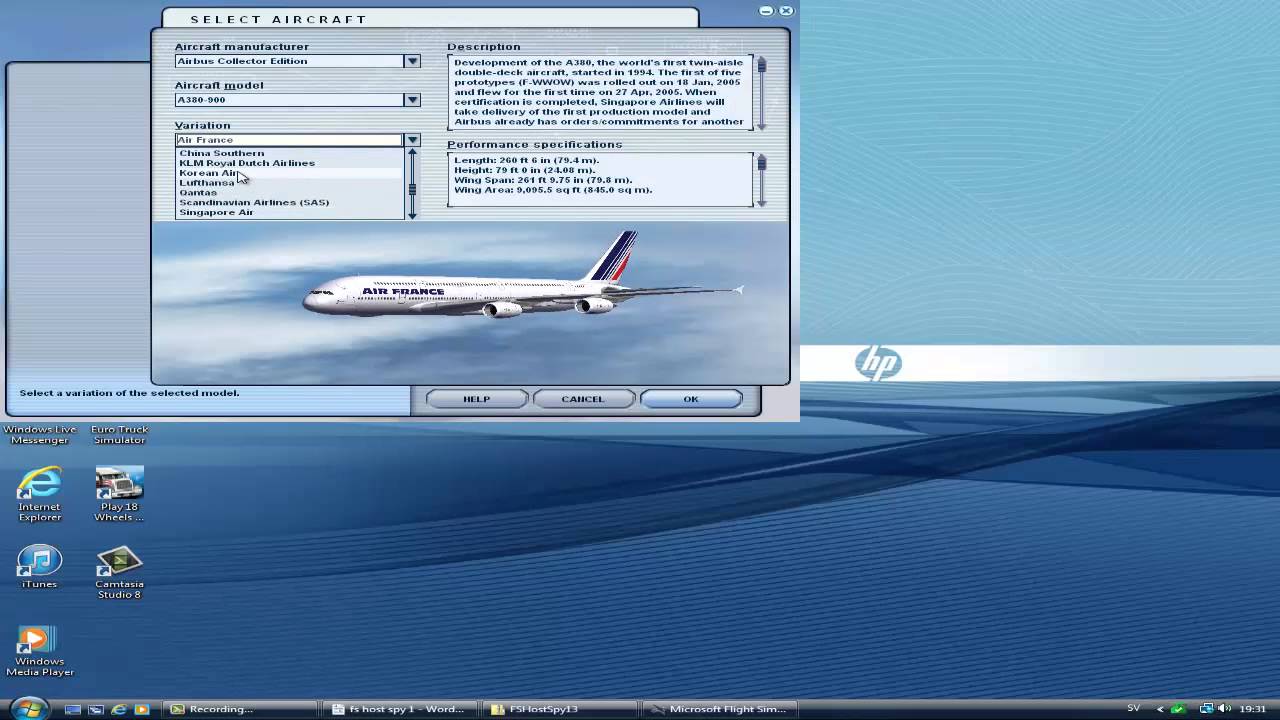1280x720 pixels.
Task: Click the Air France A380 preview image
Action: [471, 302]
